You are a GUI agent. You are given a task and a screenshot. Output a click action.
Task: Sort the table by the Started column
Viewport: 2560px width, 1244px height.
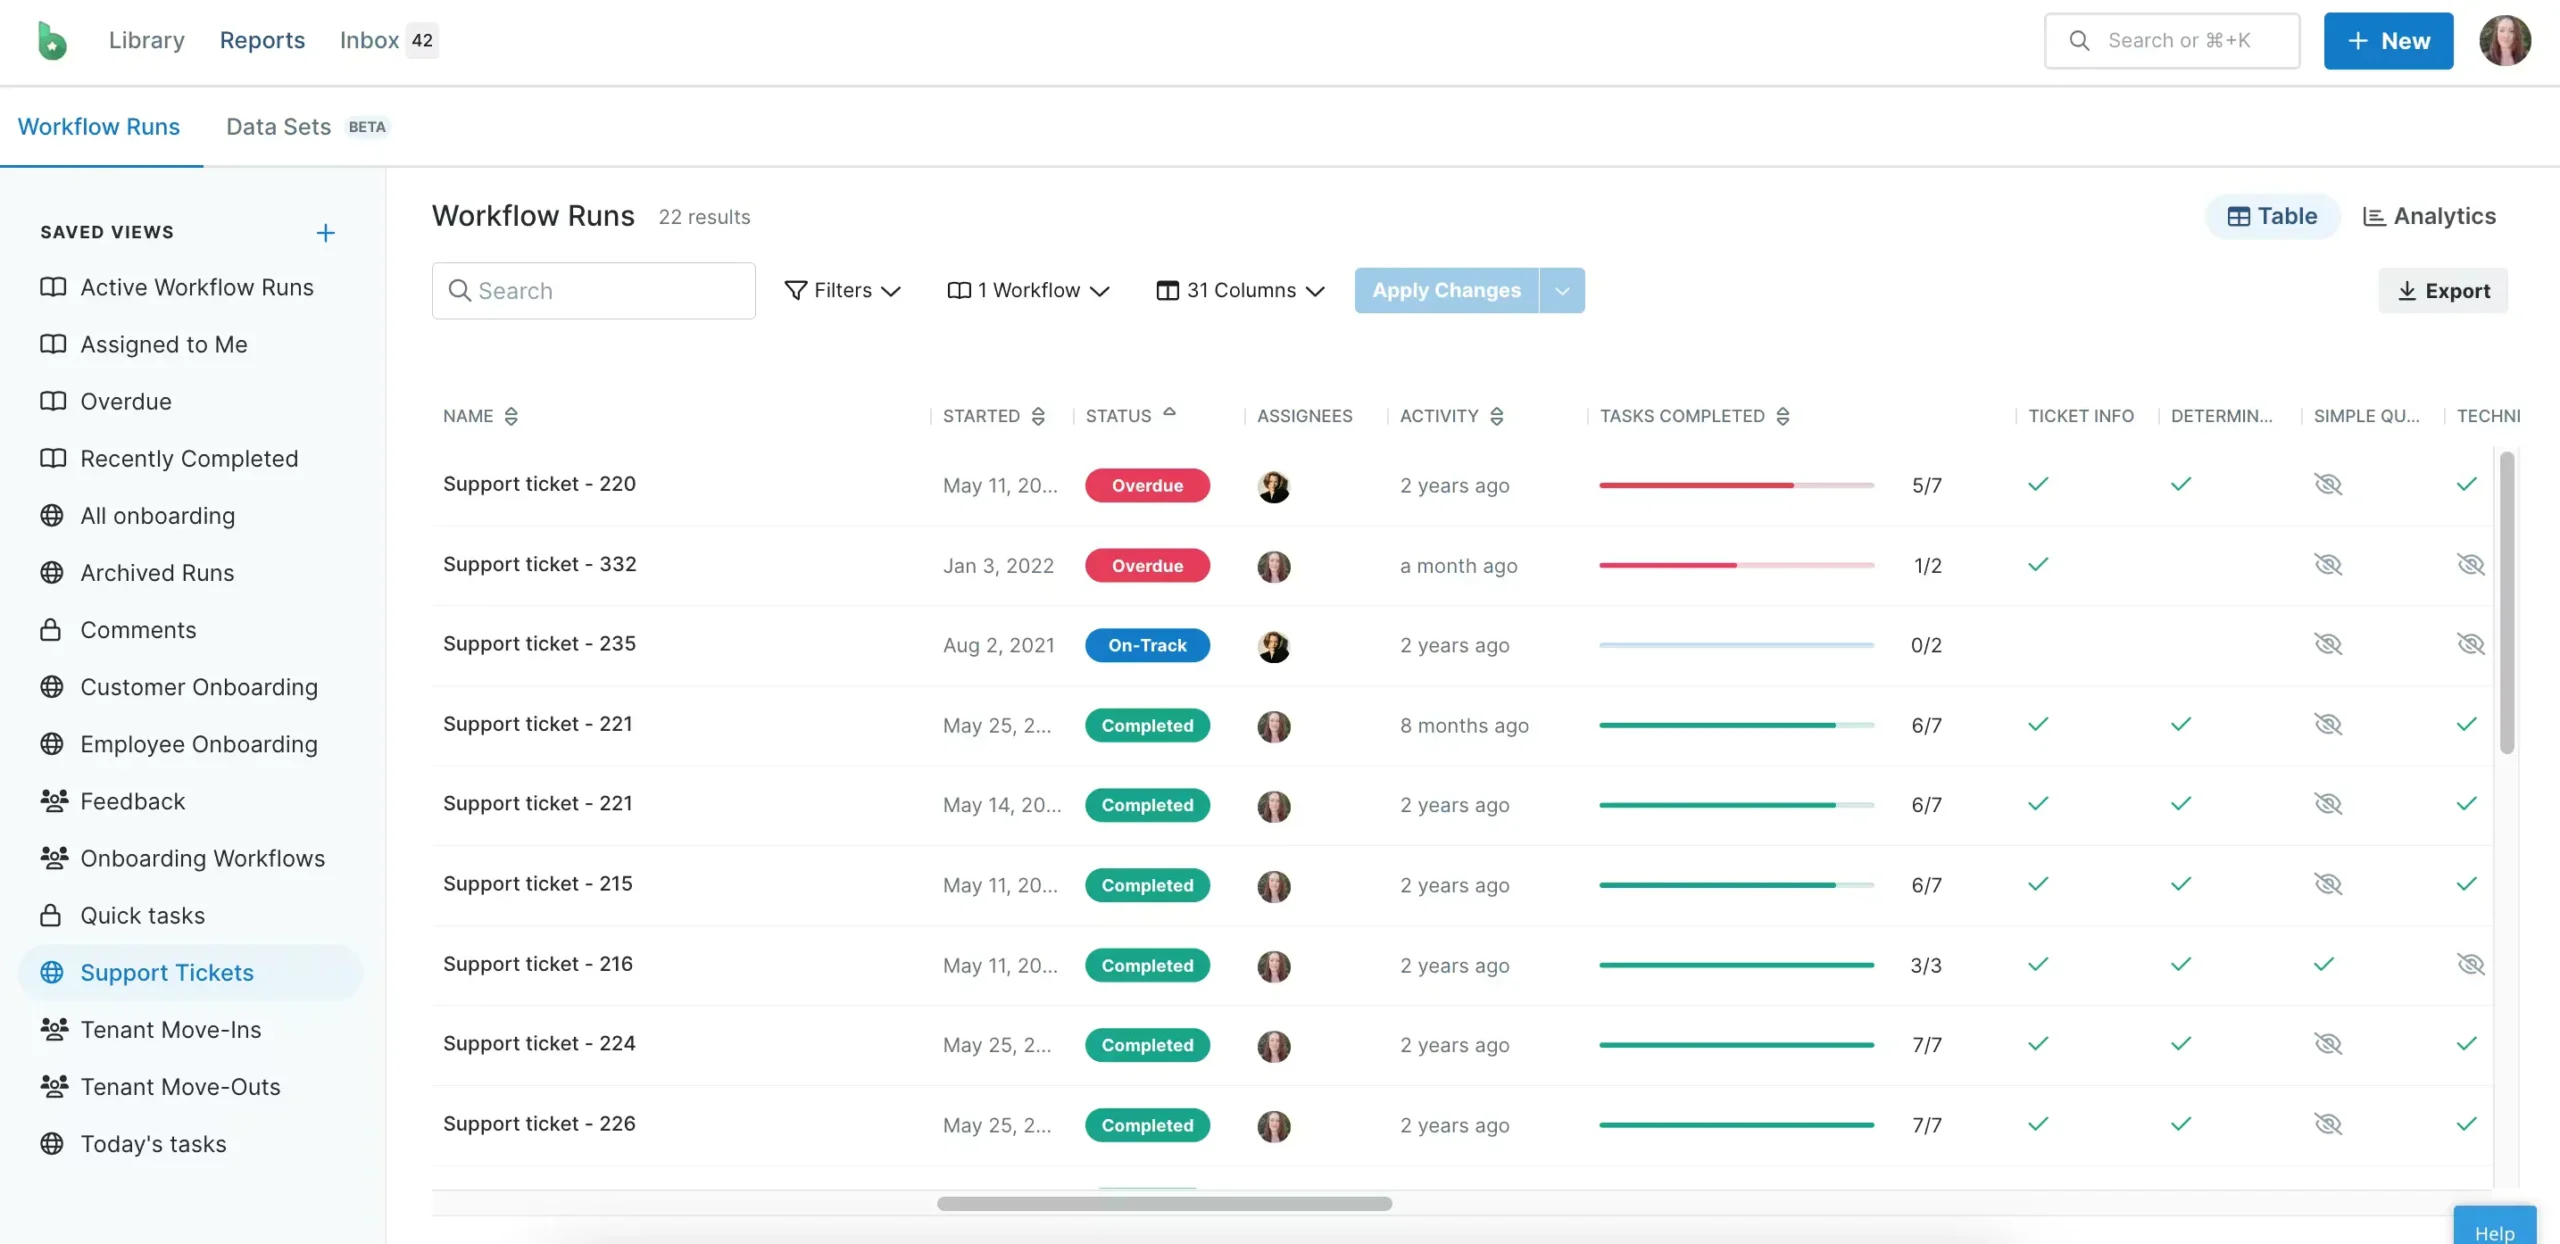1037,416
